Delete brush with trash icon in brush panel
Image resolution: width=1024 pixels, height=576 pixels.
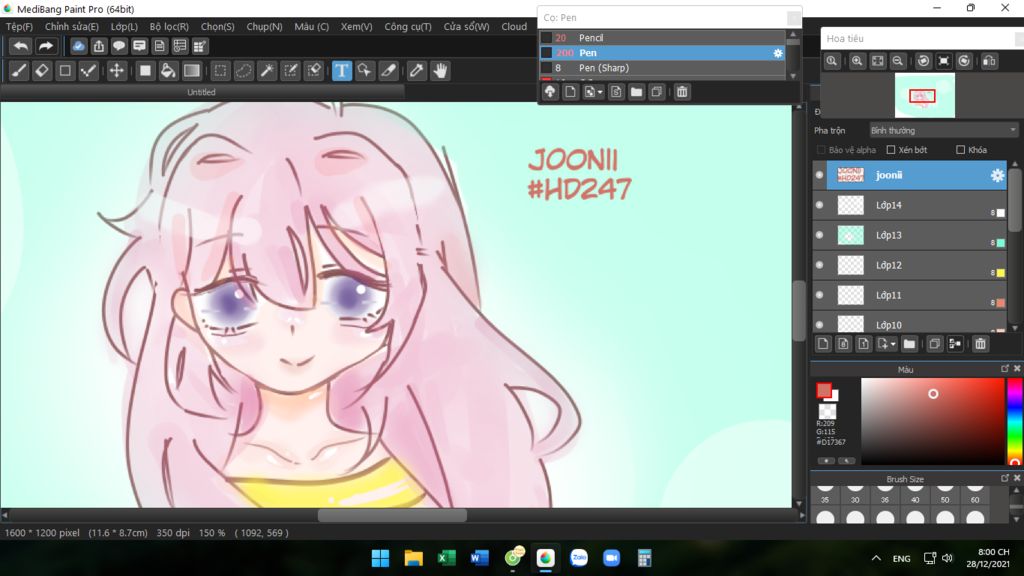coord(682,92)
